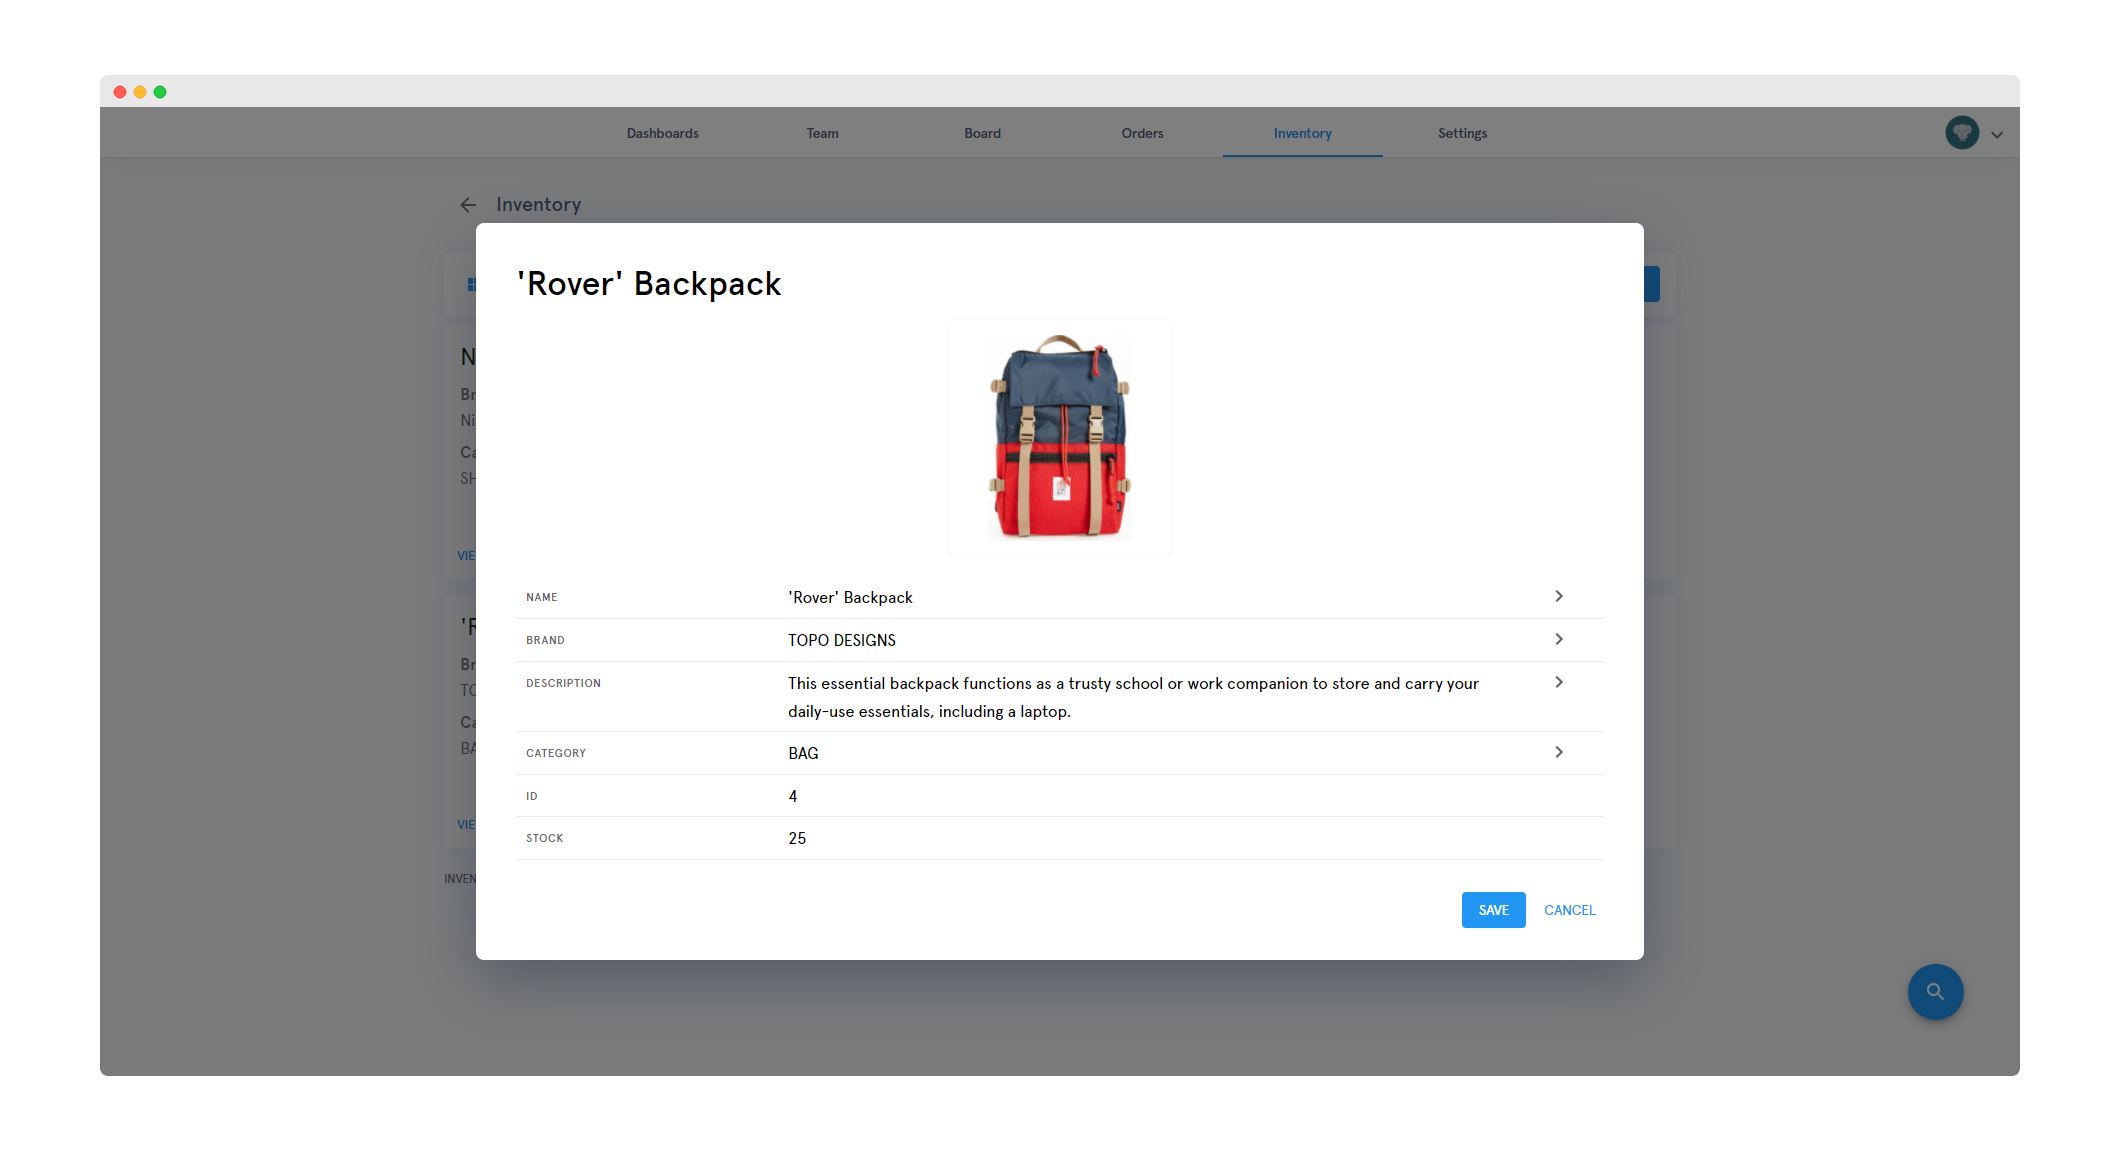Image resolution: width=2120 pixels, height=1151 pixels.
Task: Expand the DESCRIPTION row chevron
Action: click(1558, 682)
